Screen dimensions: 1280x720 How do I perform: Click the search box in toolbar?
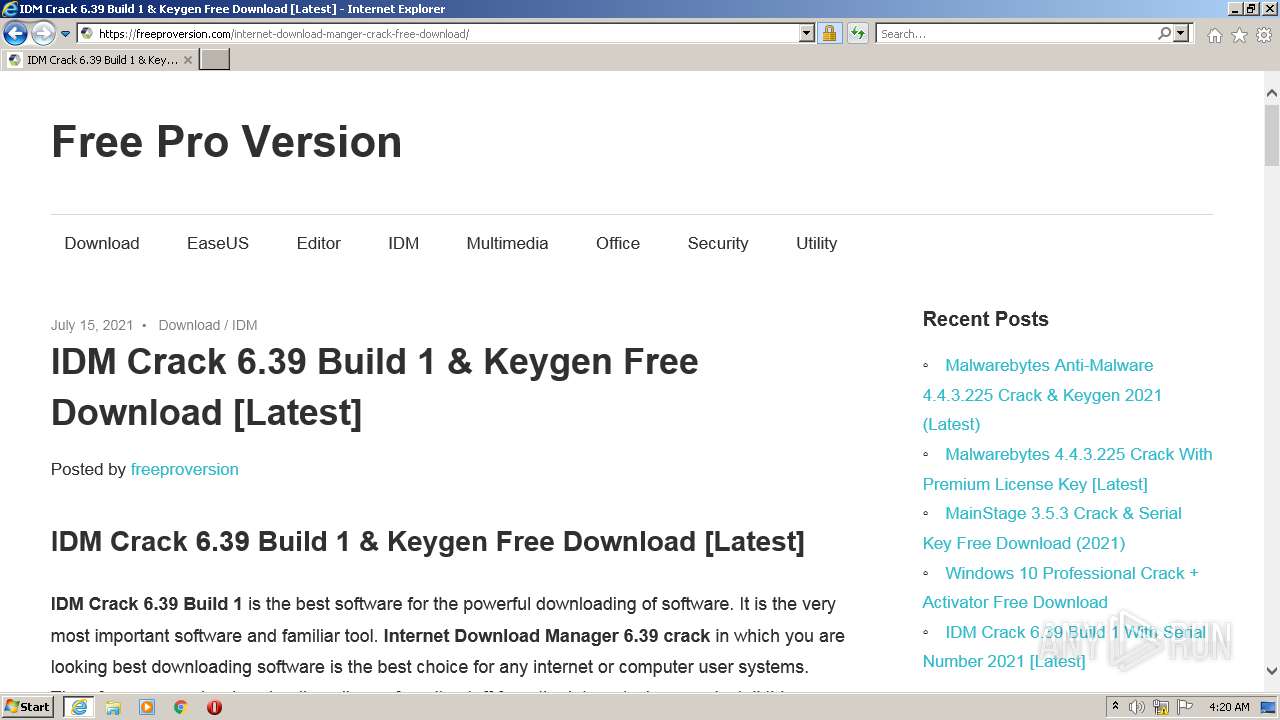coord(1015,34)
